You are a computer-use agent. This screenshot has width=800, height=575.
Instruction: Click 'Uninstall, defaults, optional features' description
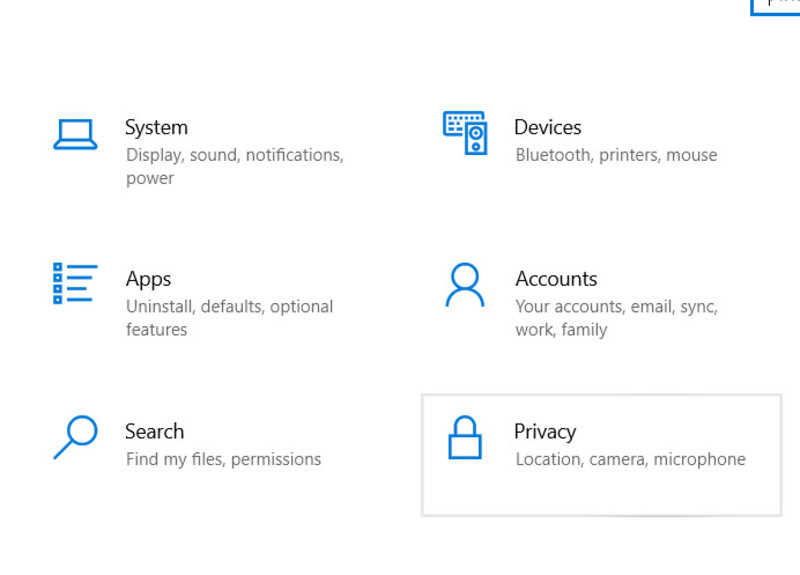pyautogui.click(x=230, y=318)
